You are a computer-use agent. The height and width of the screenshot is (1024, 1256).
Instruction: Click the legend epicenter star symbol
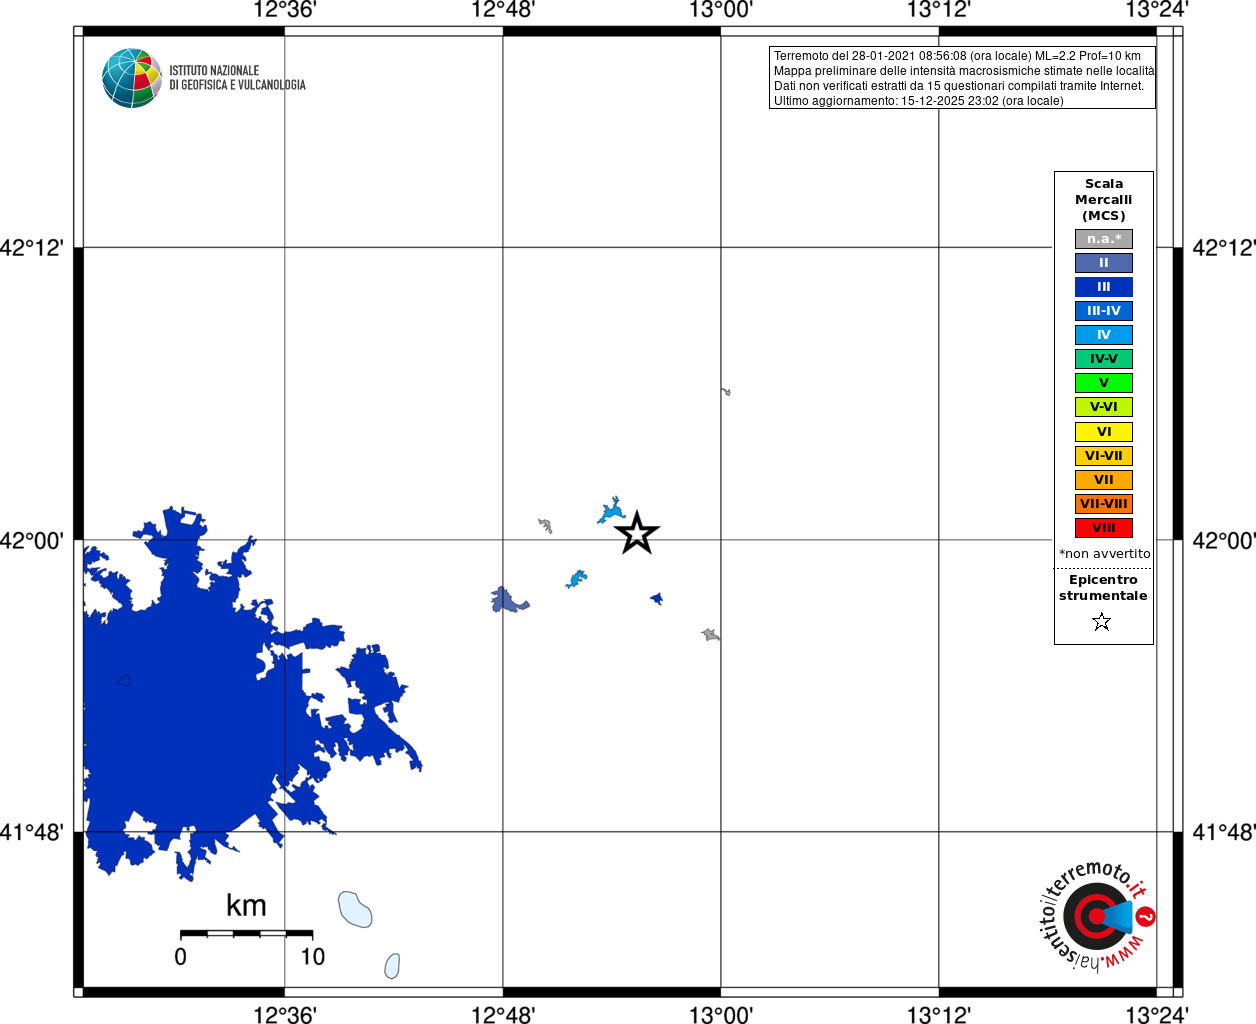pyautogui.click(x=1102, y=622)
